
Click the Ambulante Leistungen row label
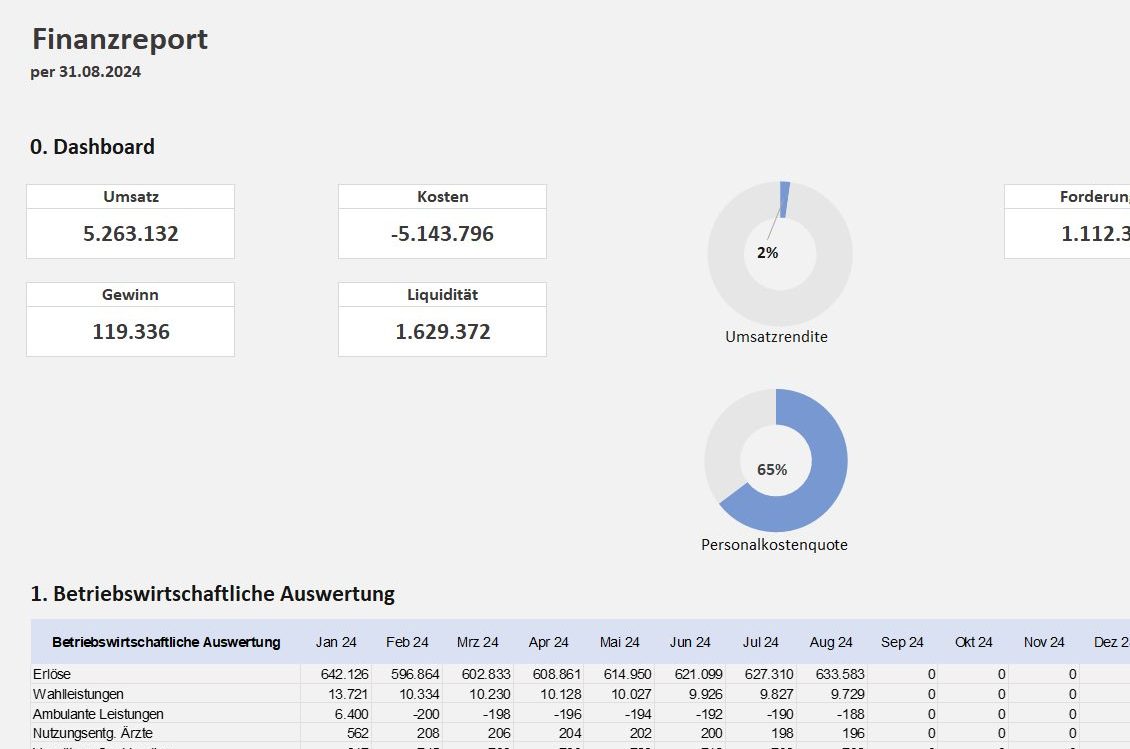pos(98,714)
